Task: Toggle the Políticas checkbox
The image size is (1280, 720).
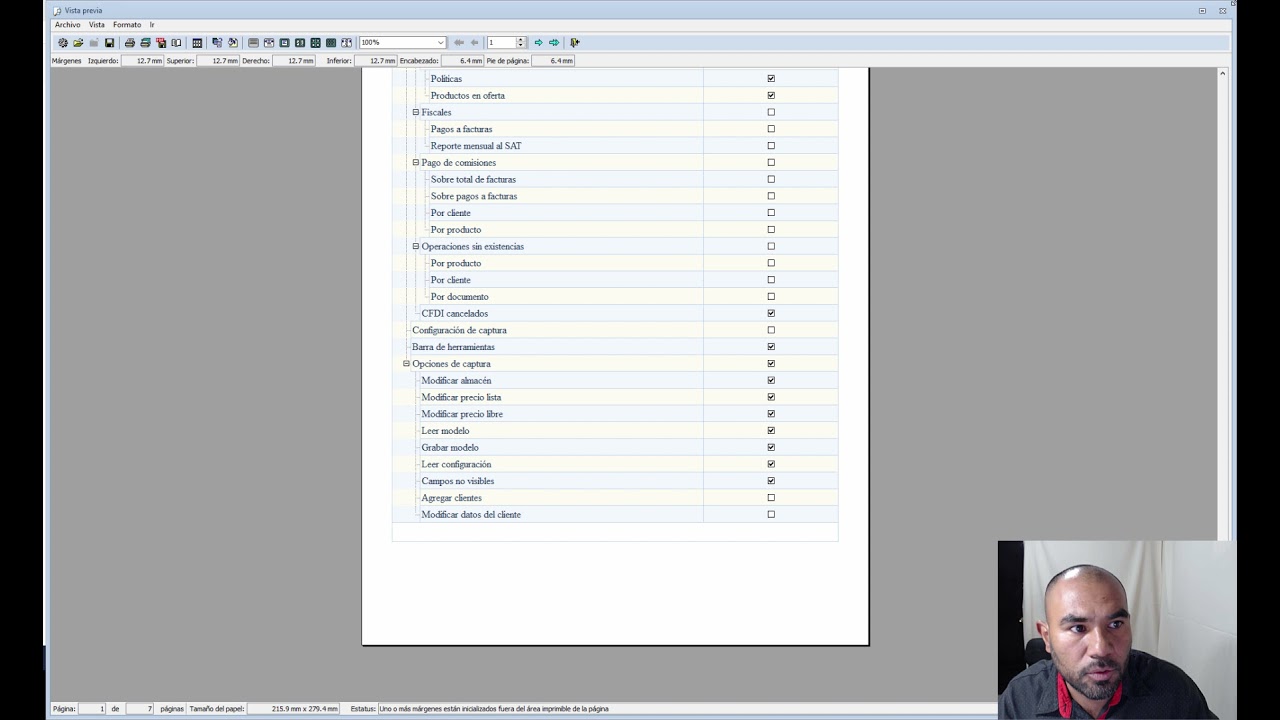Action: click(771, 78)
